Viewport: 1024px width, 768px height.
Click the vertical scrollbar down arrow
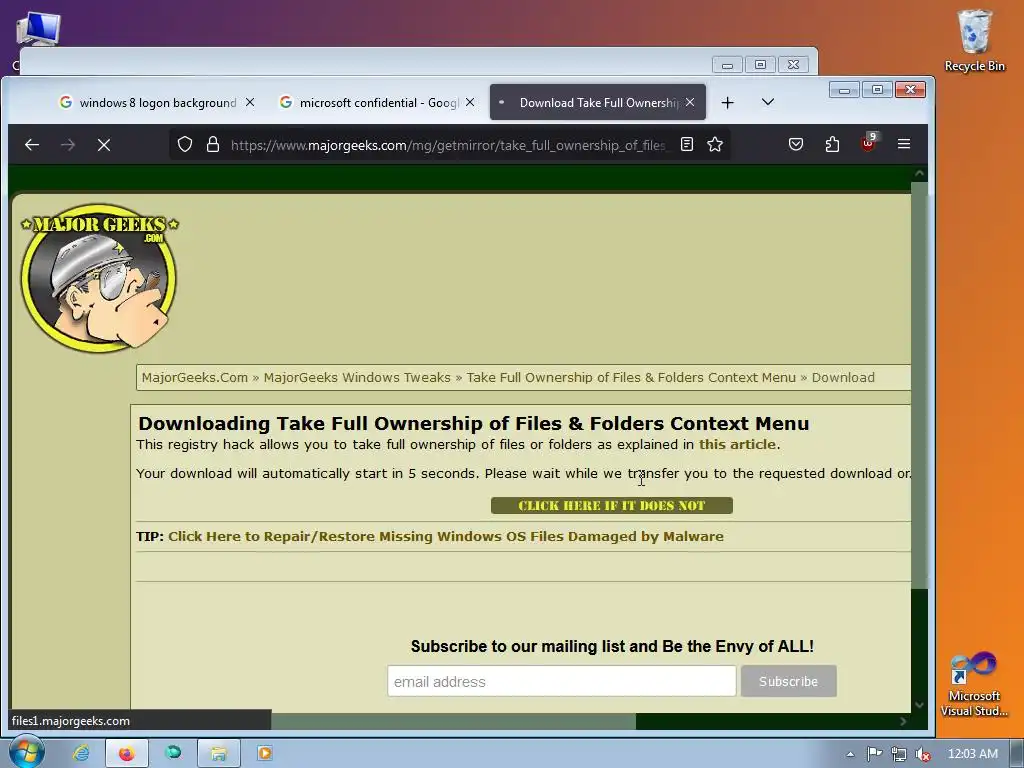pyautogui.click(x=920, y=705)
